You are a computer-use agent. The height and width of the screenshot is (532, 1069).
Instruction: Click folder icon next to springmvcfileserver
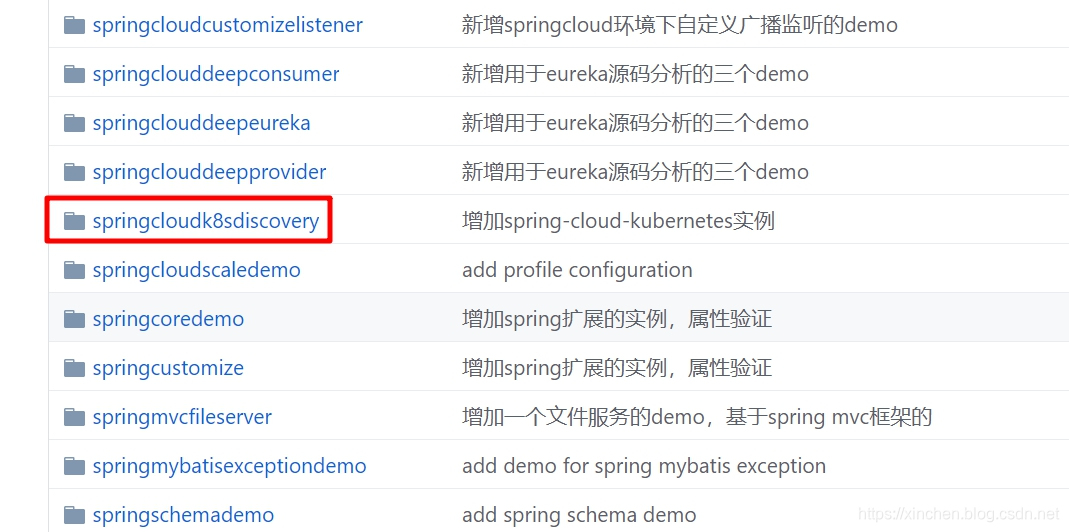click(x=74, y=417)
